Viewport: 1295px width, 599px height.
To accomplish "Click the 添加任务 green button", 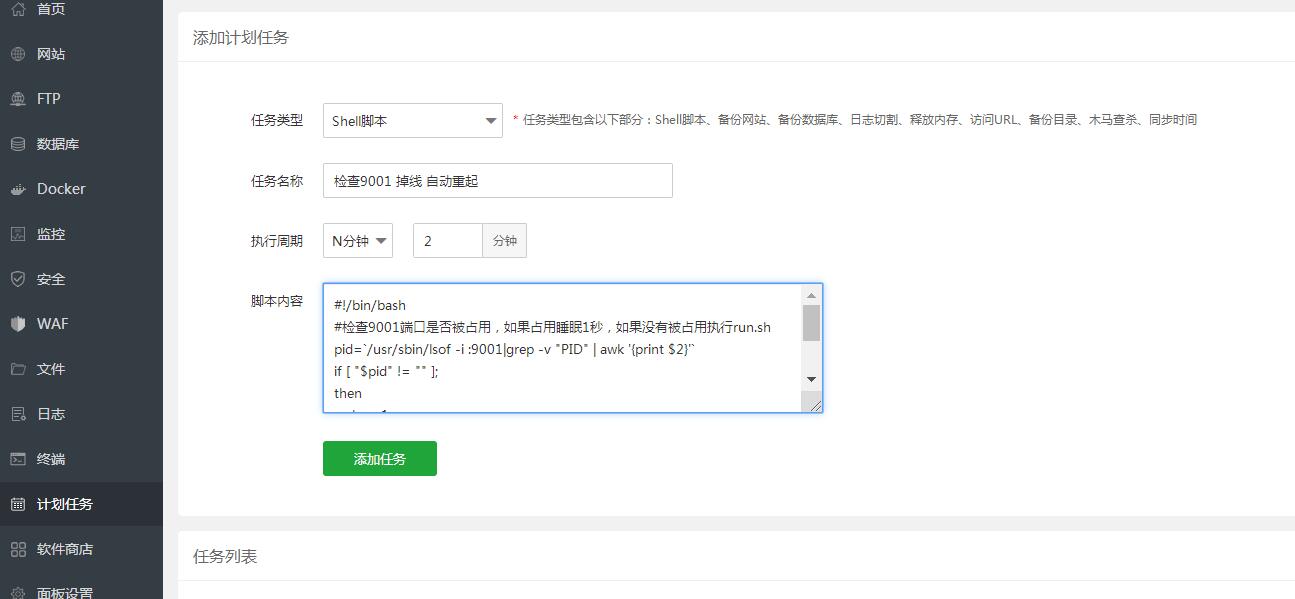I will click(x=380, y=459).
